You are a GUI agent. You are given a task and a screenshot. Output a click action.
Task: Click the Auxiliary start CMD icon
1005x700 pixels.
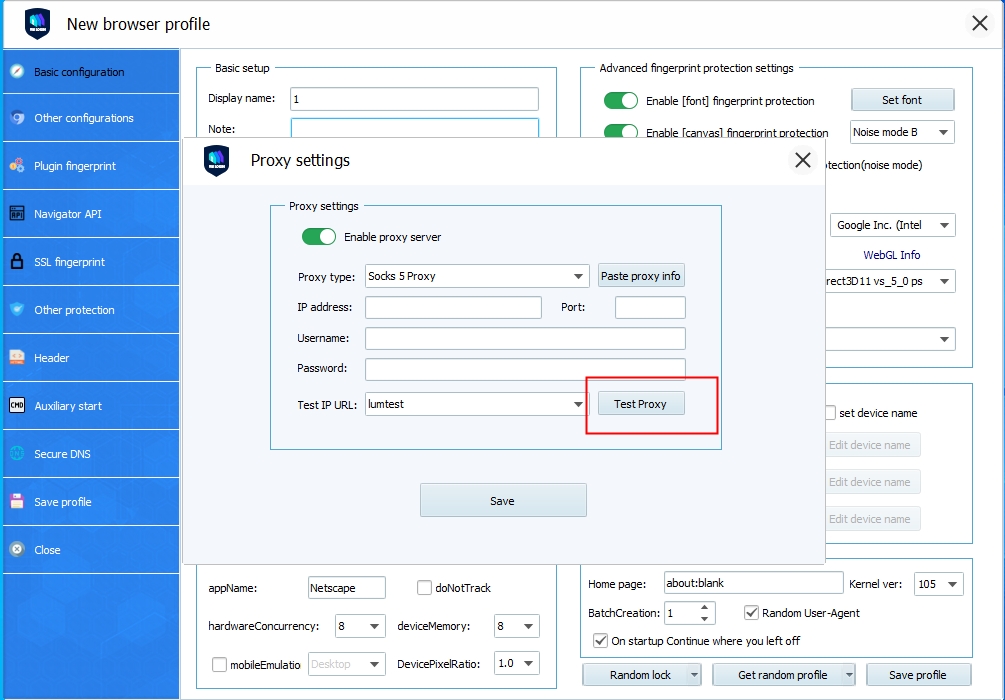tap(16, 406)
